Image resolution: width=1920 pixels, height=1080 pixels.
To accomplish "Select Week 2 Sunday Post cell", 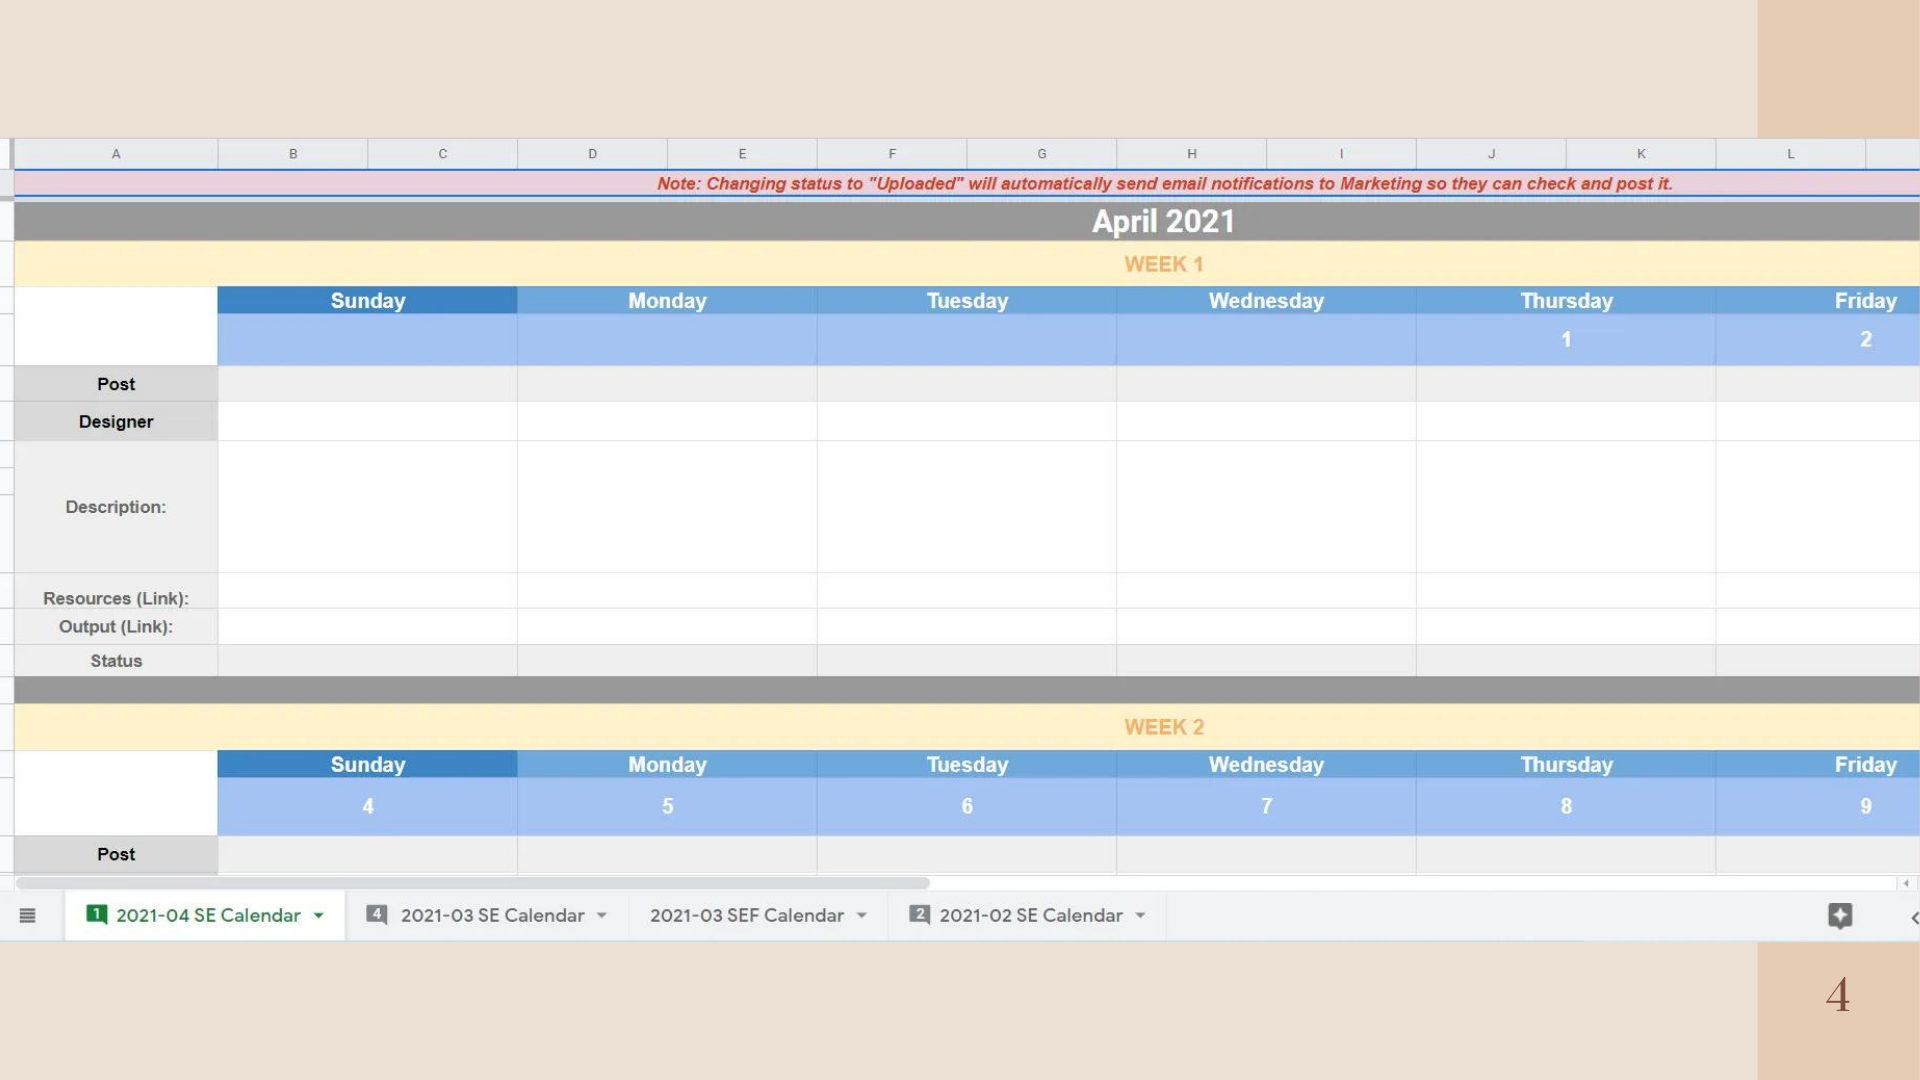I will (367, 855).
